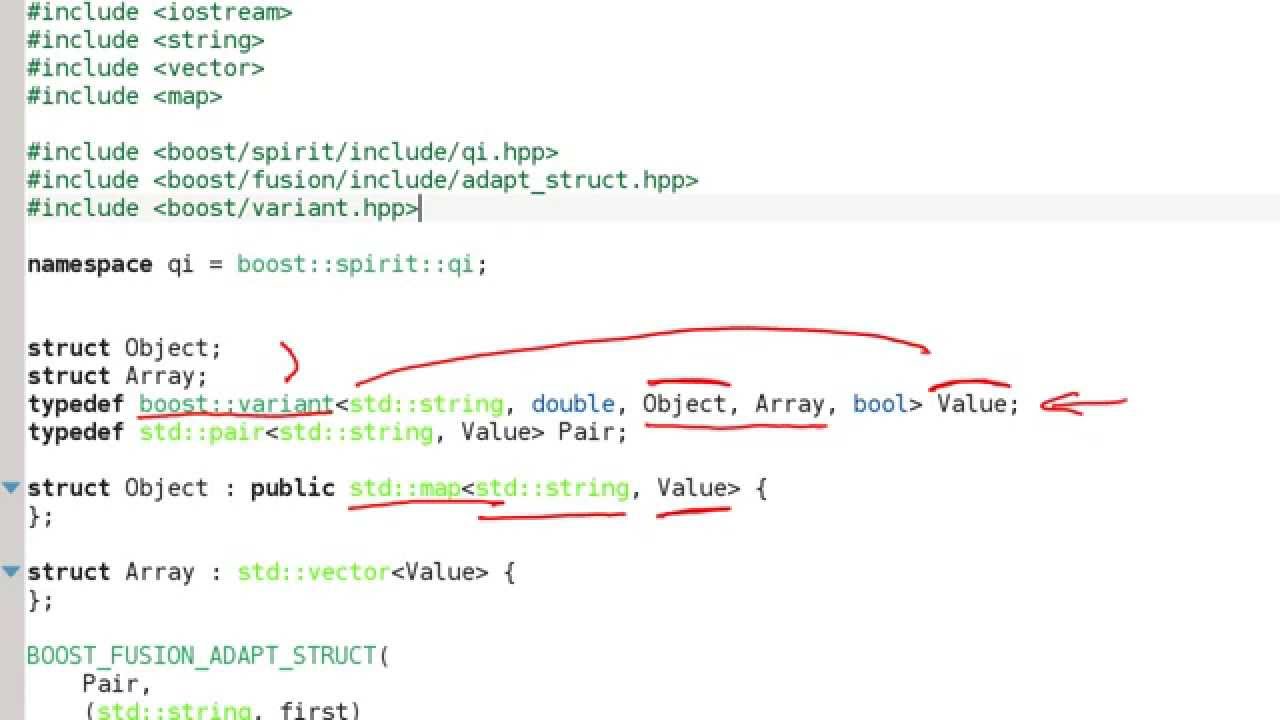Click the #include <iostream> line
The width and height of the screenshot is (1280, 720).
[160, 12]
